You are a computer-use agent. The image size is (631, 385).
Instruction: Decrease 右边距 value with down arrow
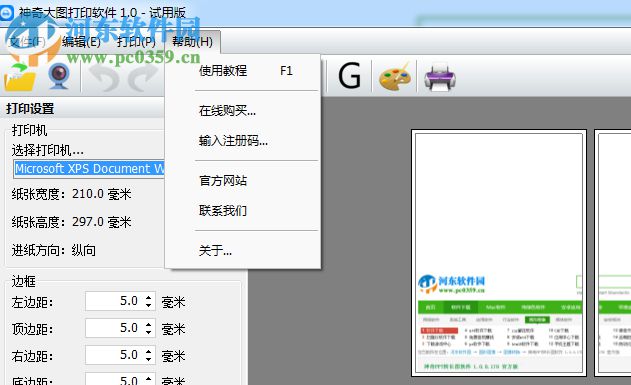148,359
